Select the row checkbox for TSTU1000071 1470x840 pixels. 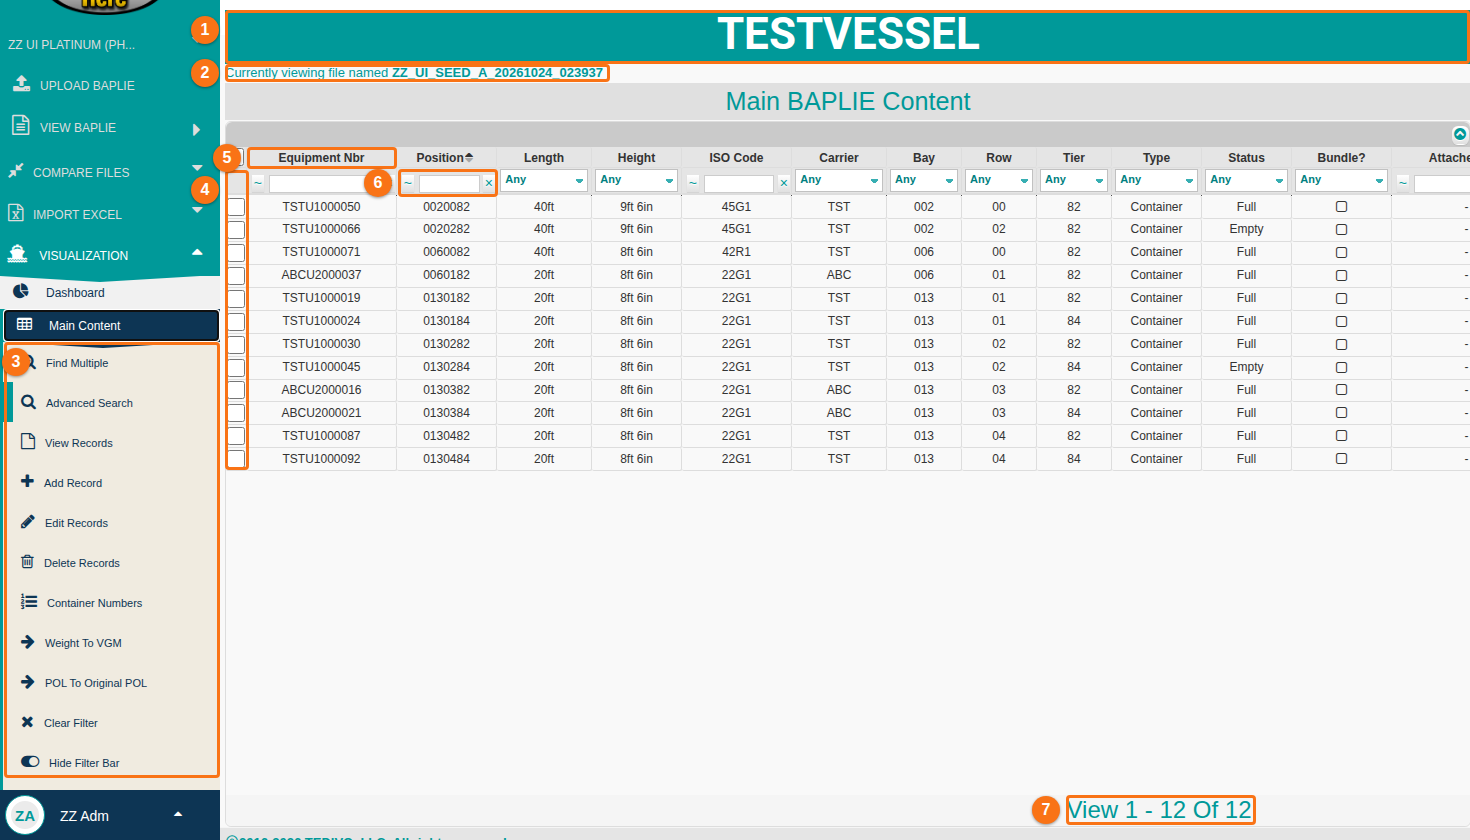[236, 252]
